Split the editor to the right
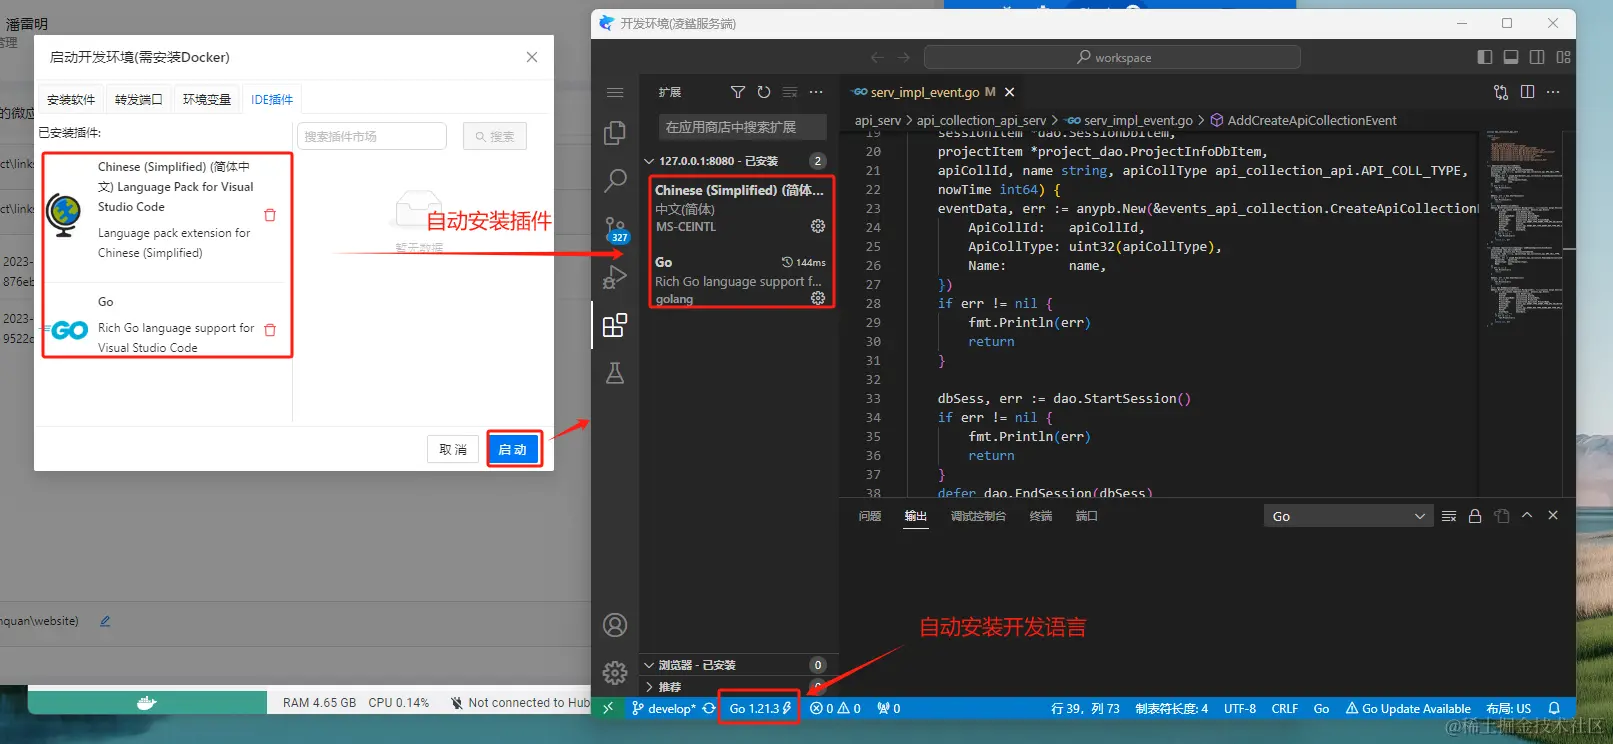Image resolution: width=1613 pixels, height=744 pixels. point(1527,92)
